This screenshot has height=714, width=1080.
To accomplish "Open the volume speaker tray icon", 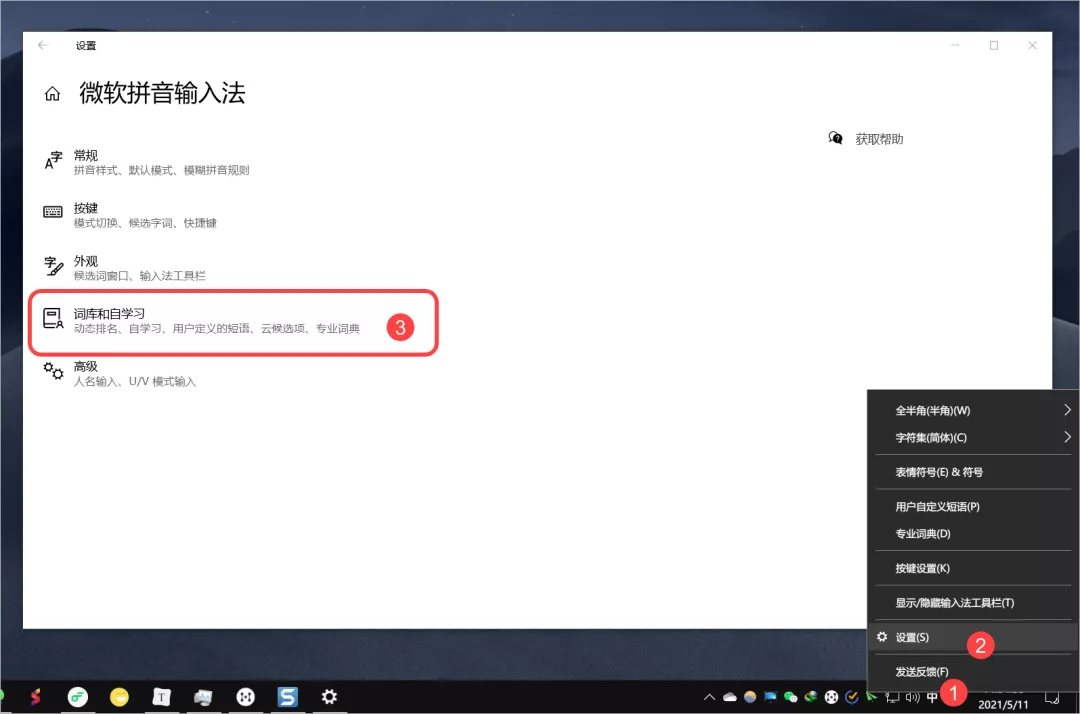I will [x=913, y=697].
